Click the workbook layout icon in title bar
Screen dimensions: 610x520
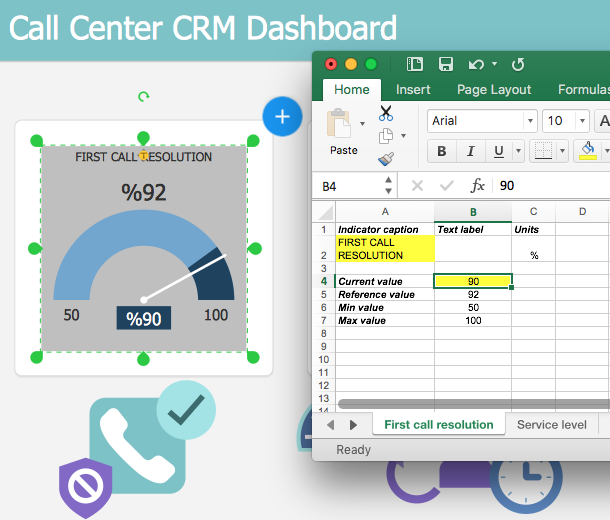pos(415,64)
